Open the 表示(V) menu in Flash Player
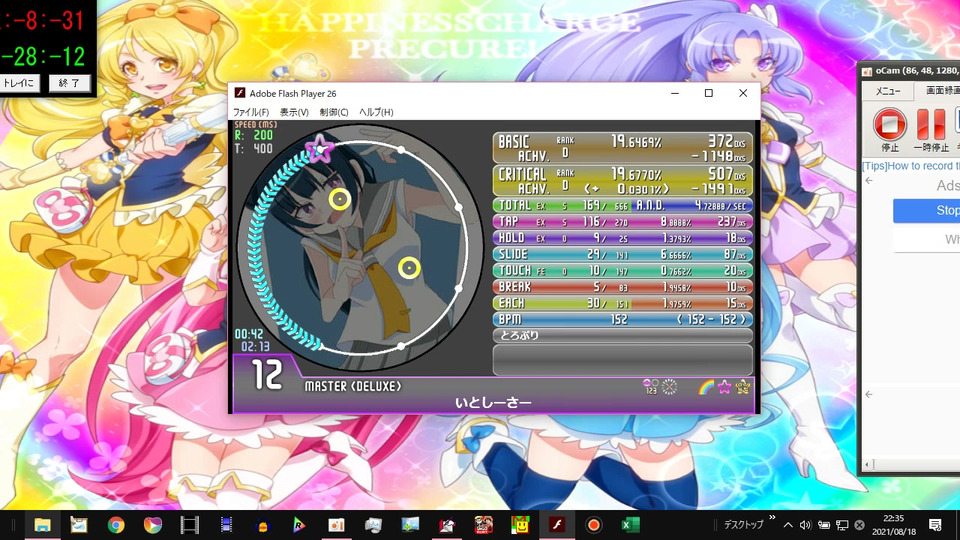Screen dimensions: 960x540 point(294,112)
